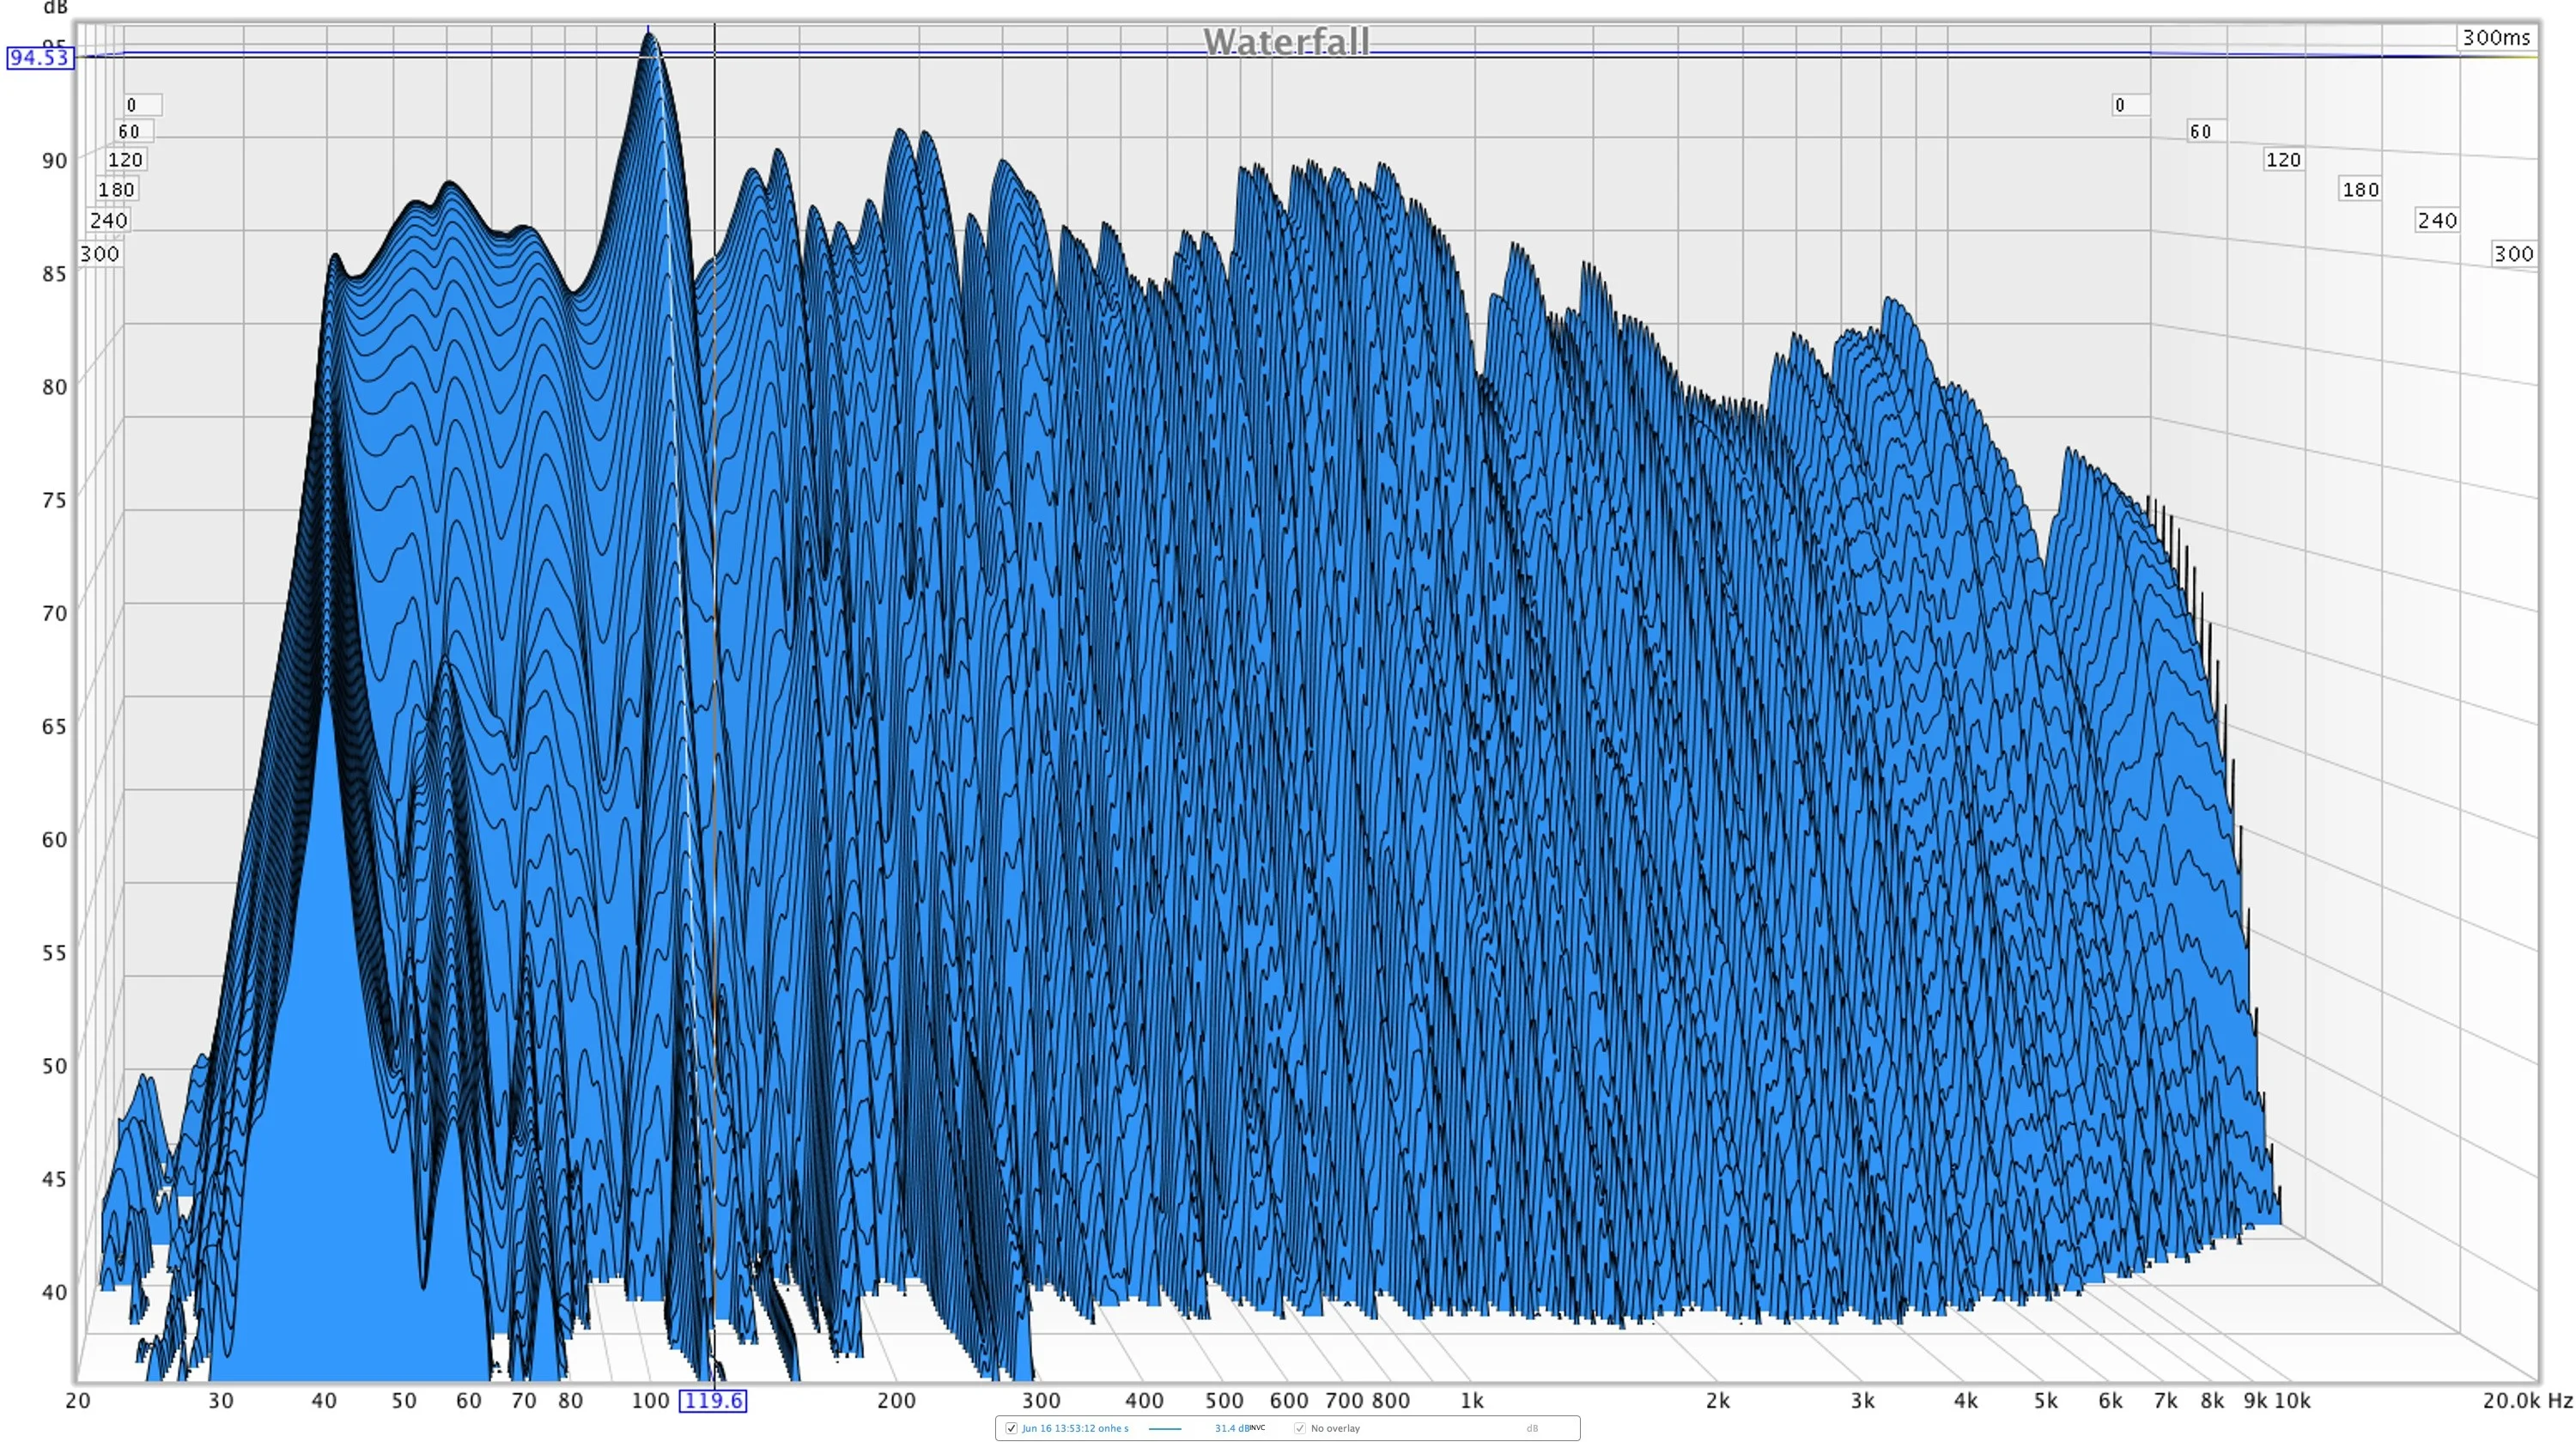This screenshot has width=2576, height=1442.
Task: Click the '40' dB axis label
Action: [x=54, y=1291]
